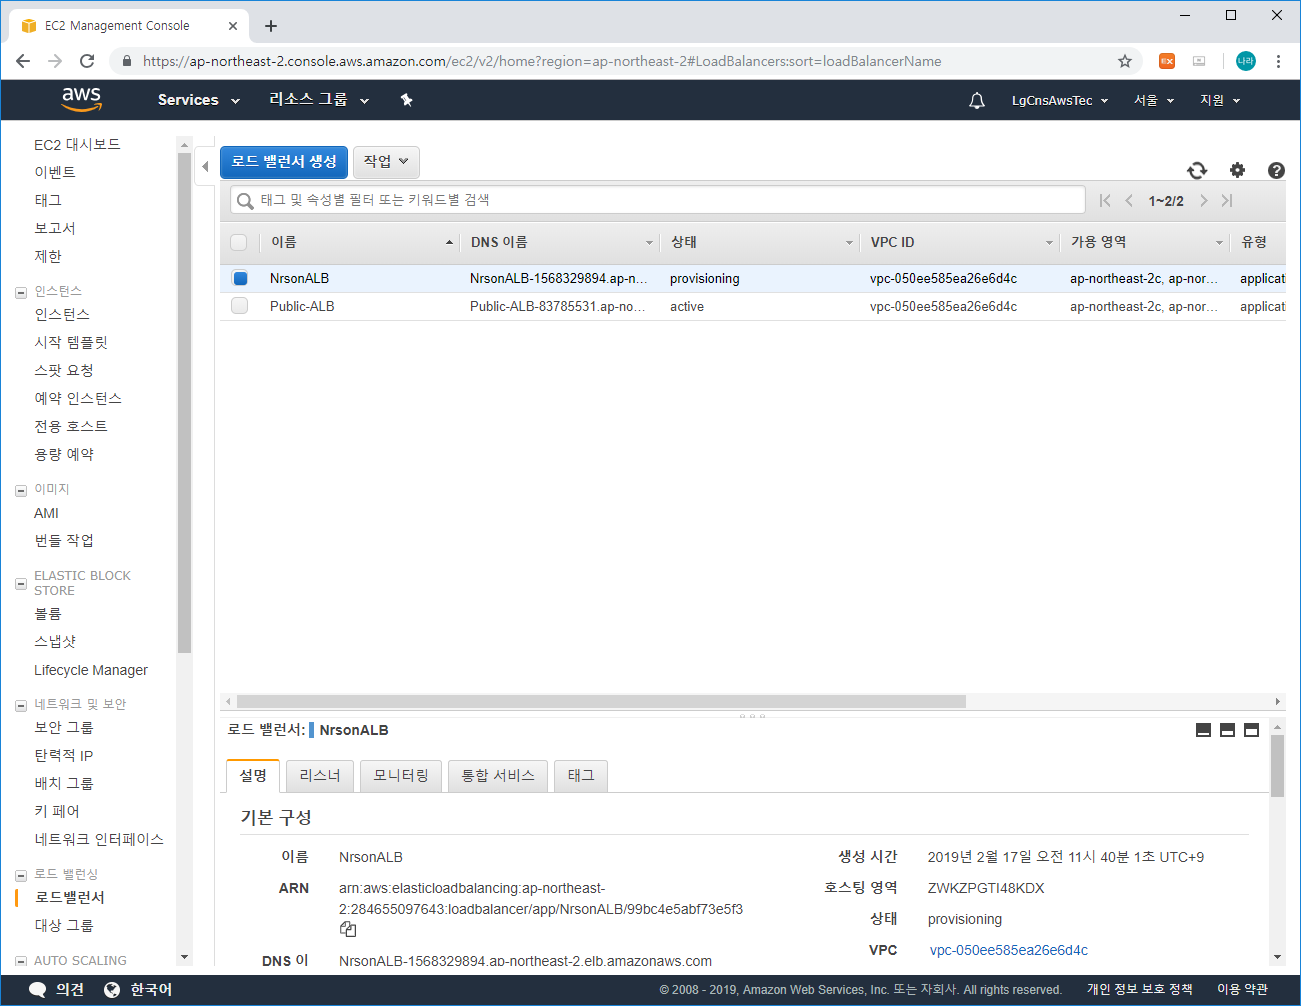Click the tag filter search field
The image size is (1301, 1006).
point(657,200)
